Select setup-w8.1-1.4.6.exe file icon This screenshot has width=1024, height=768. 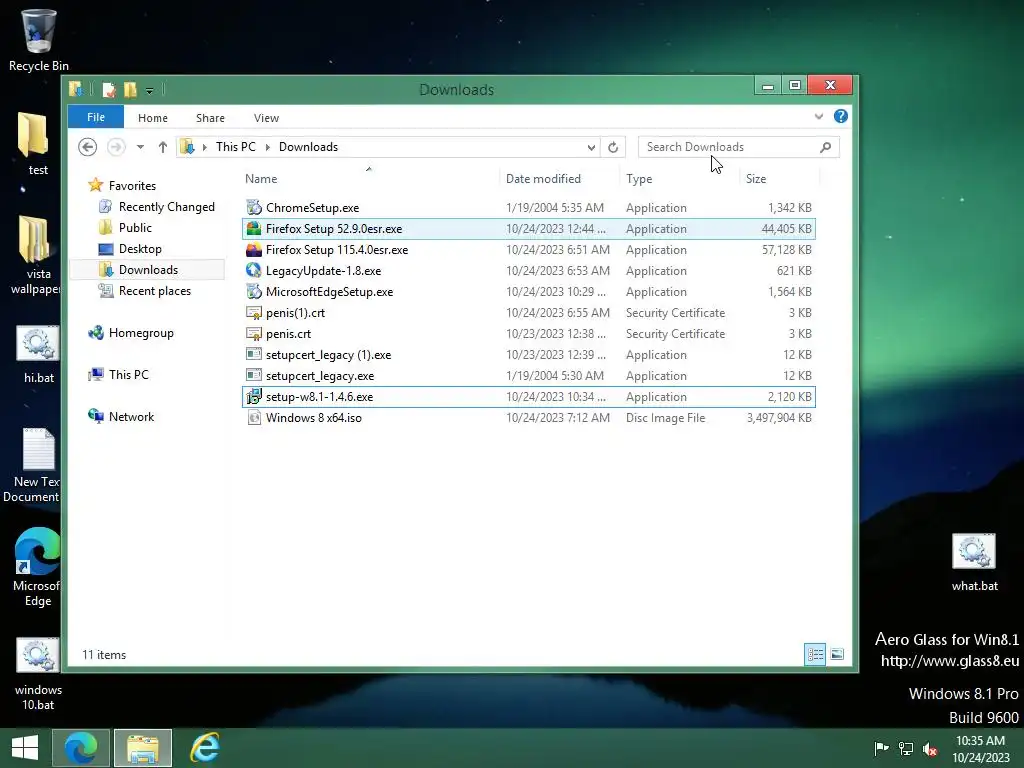[254, 396]
